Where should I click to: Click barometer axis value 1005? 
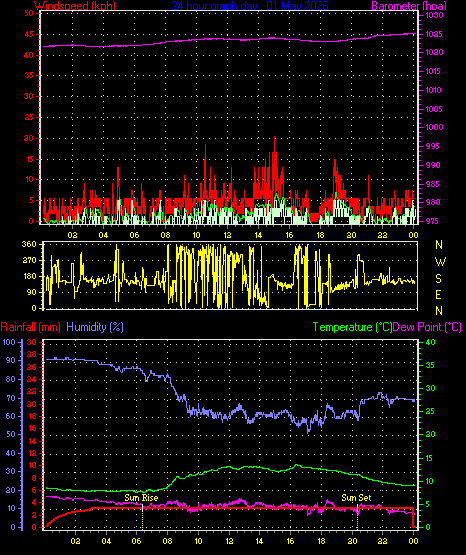coord(434,109)
